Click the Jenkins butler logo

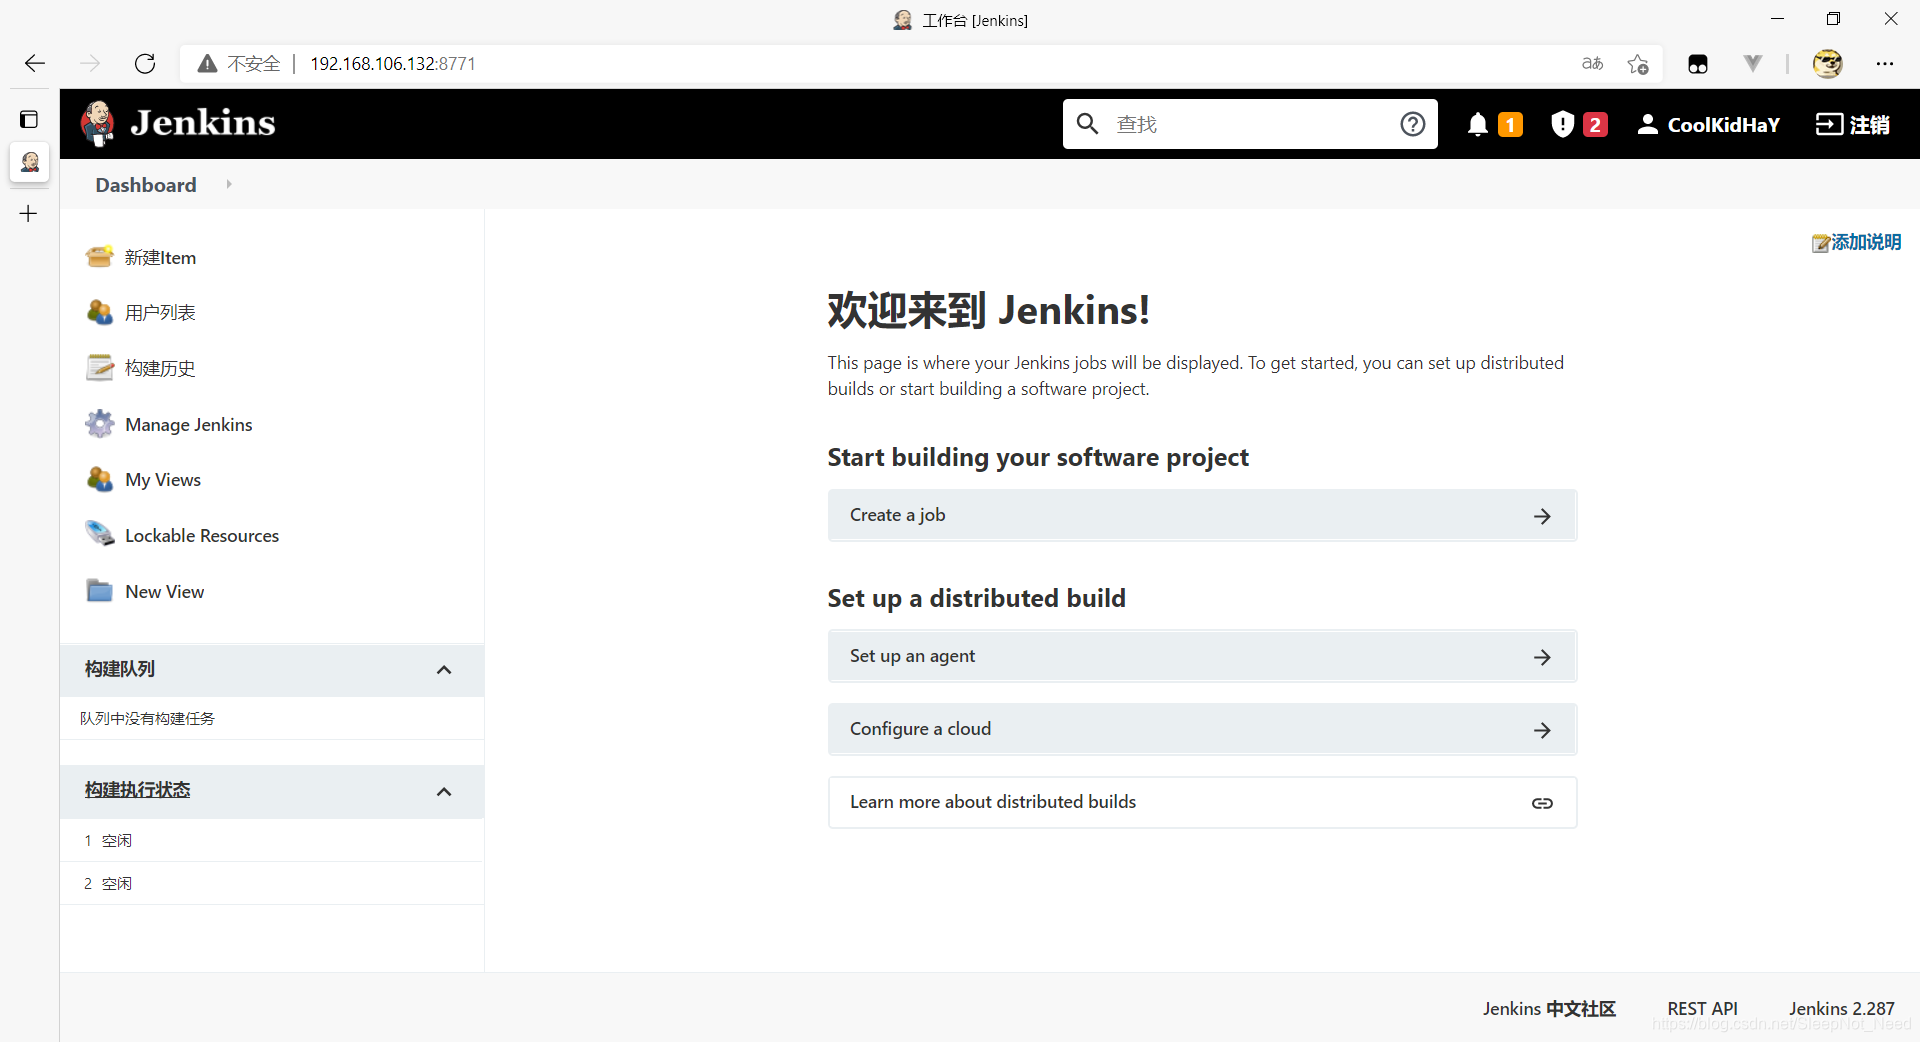[x=97, y=124]
